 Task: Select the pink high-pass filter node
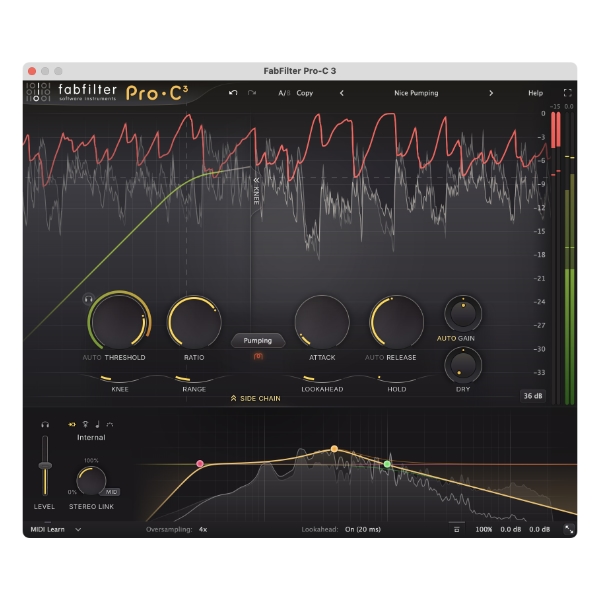(200, 464)
